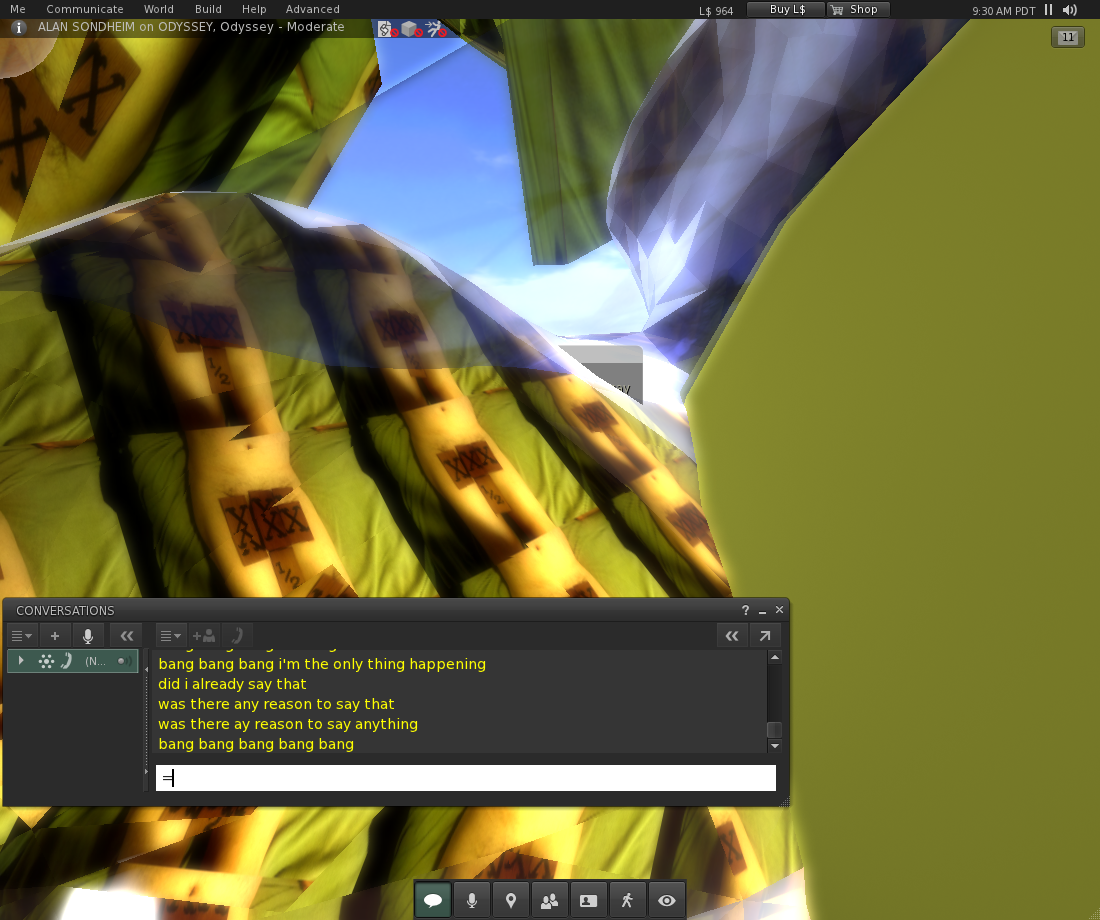Toggle voice with Conversations microphone button
Image resolution: width=1100 pixels, height=920 pixels.
coord(88,635)
